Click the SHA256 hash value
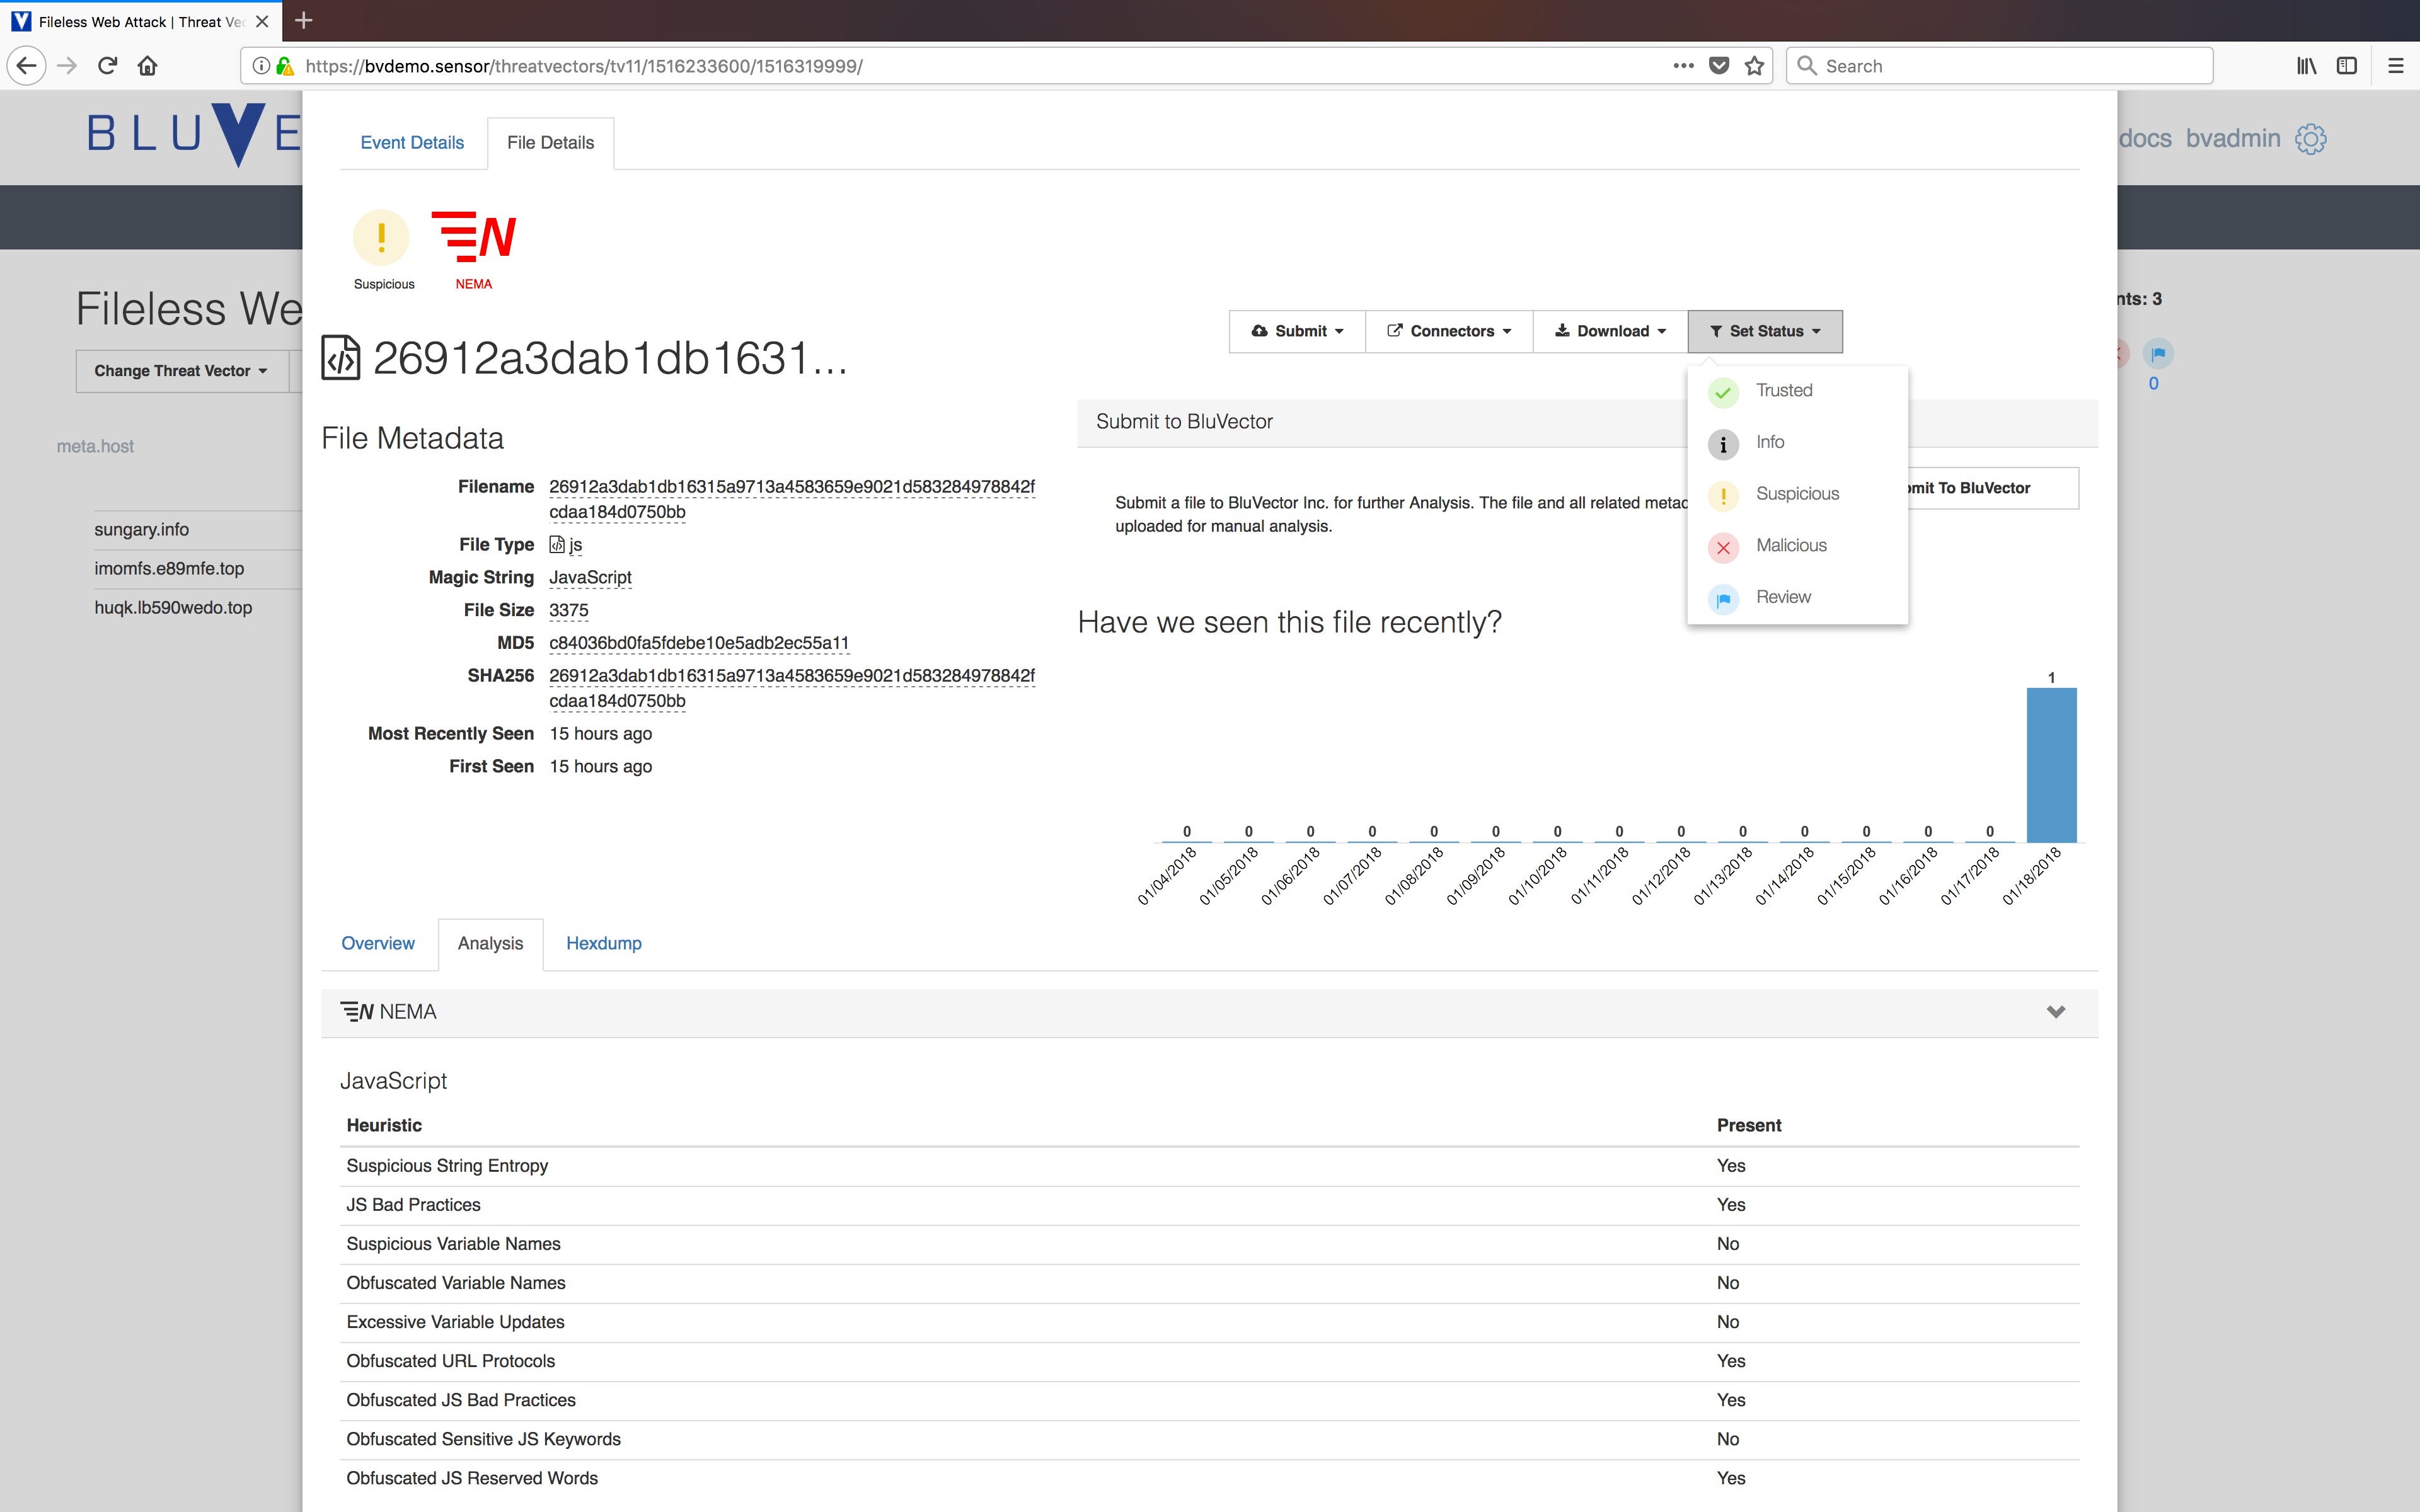The width and height of the screenshot is (2420, 1512). 792,688
